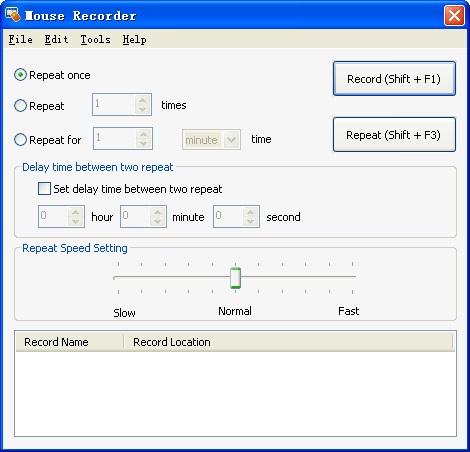Viewport: 470px width, 452px height.
Task: Click the Normal speed label
Action: point(235,311)
